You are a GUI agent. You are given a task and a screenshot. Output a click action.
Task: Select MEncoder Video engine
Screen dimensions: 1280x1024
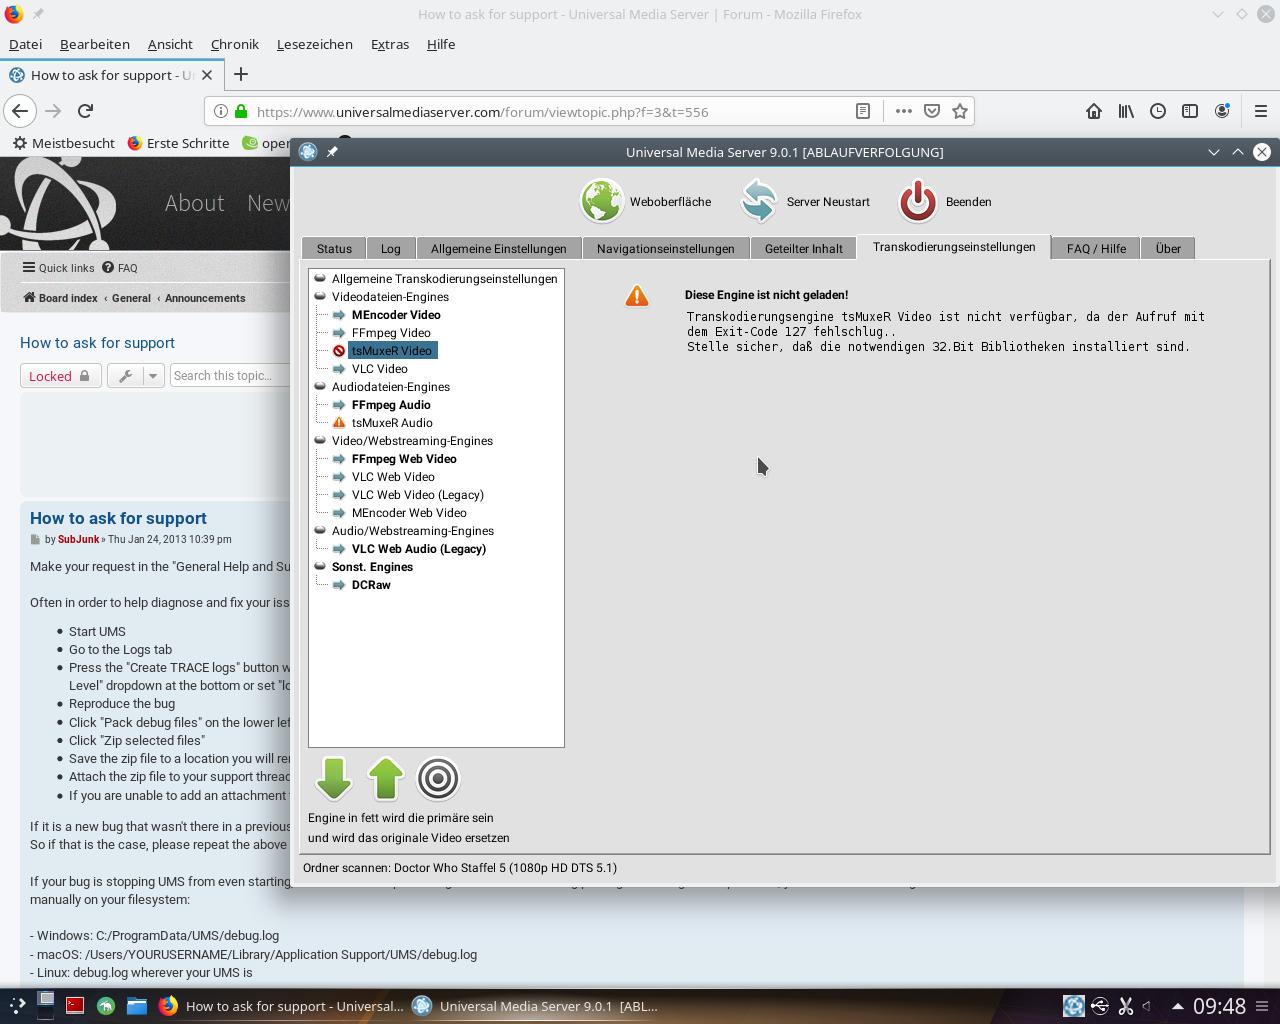(x=396, y=315)
